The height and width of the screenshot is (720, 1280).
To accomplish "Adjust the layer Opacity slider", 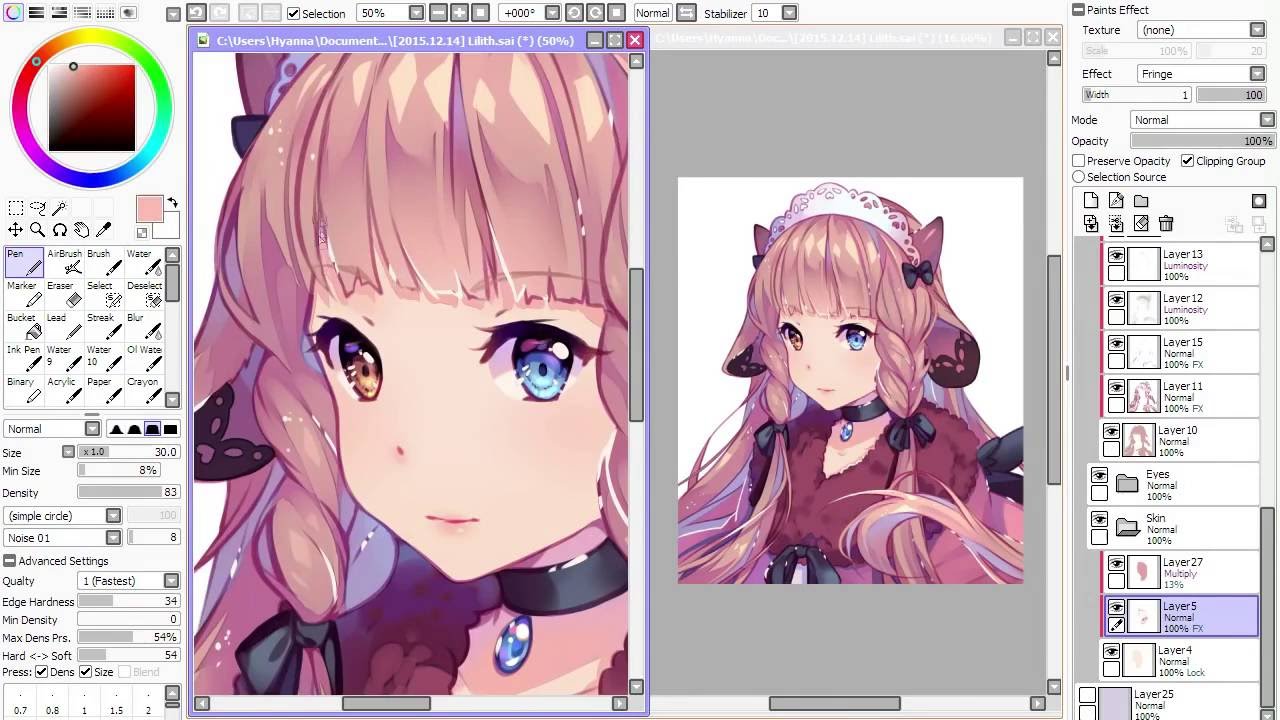I will [1202, 141].
